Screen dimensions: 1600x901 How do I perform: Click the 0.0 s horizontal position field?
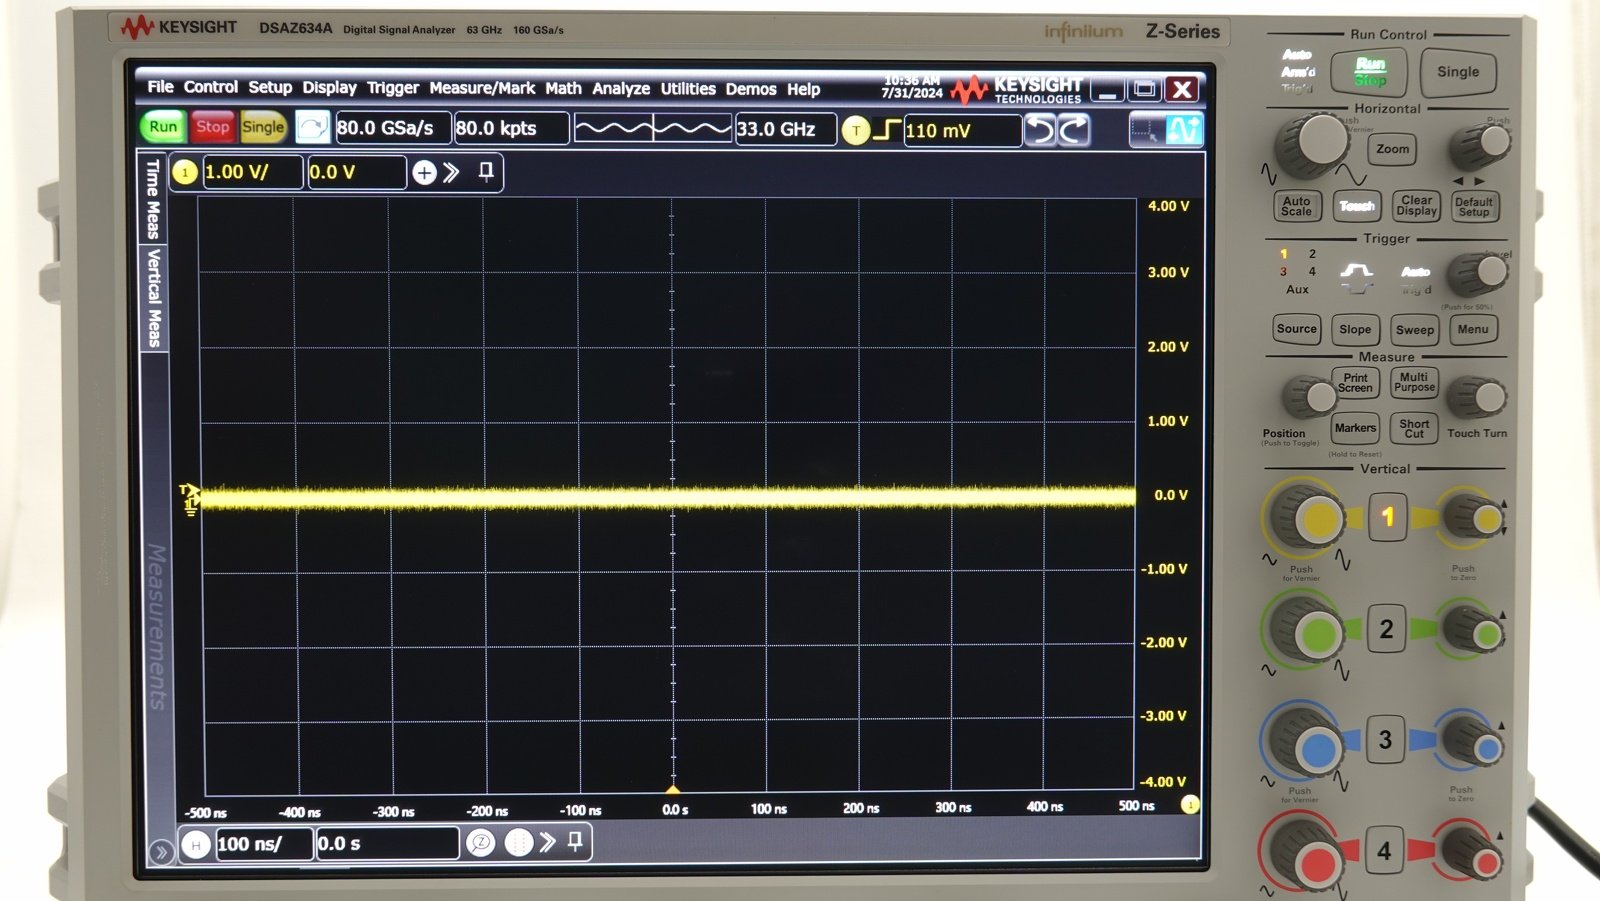coord(388,844)
